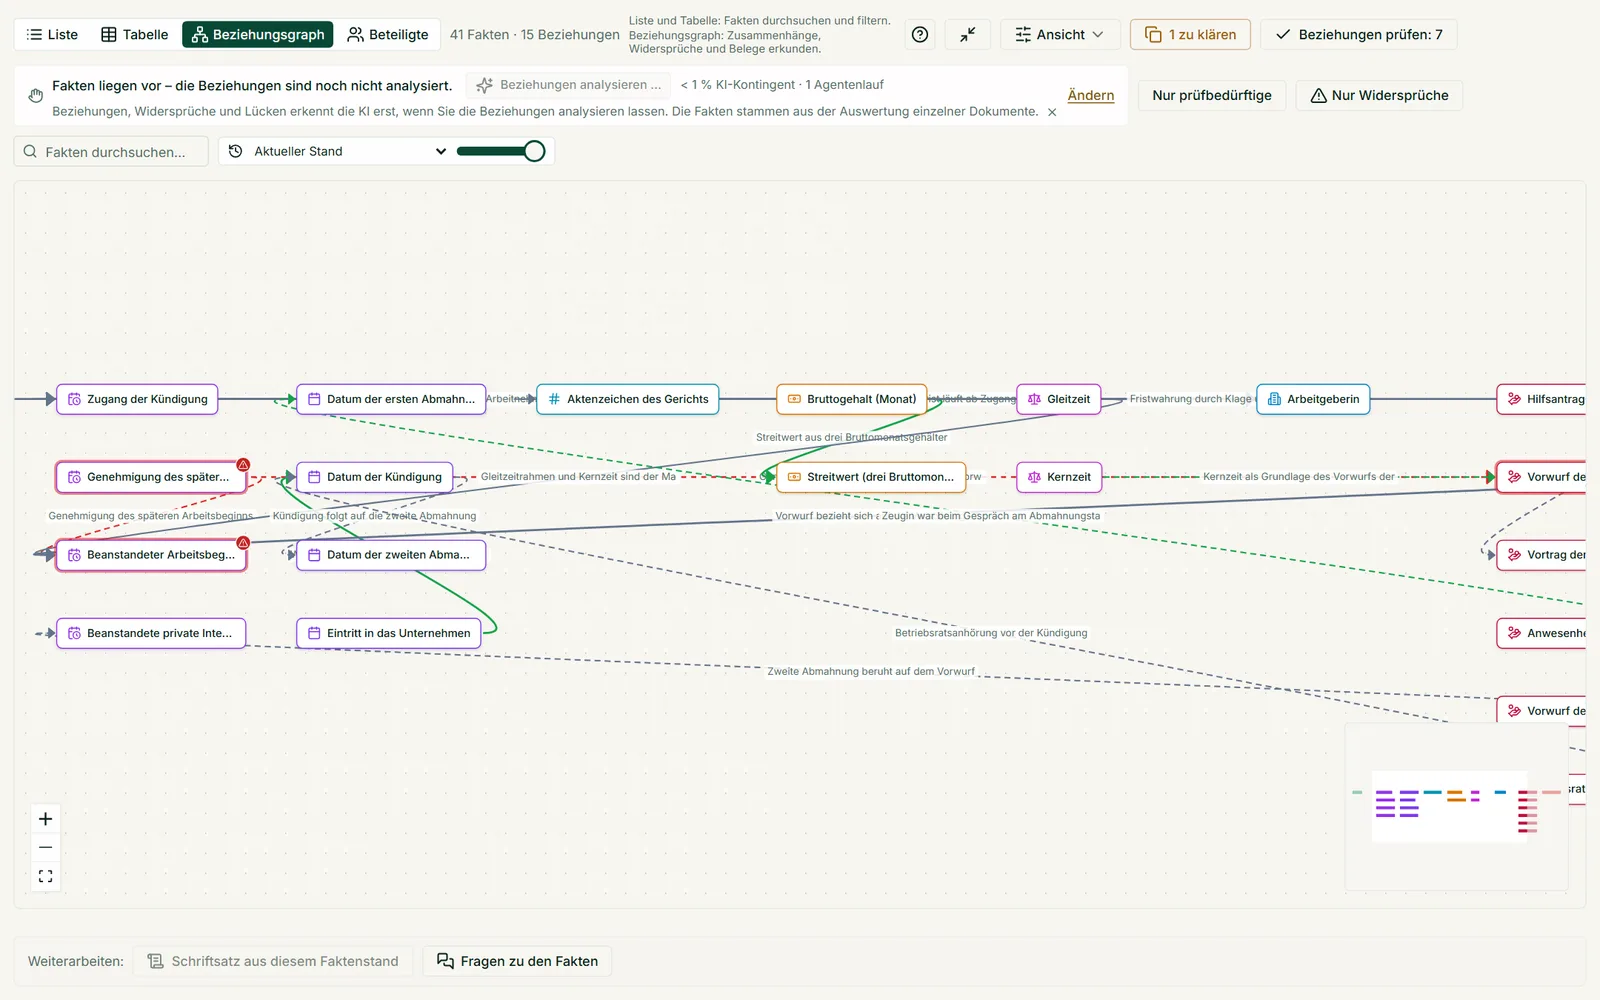The image size is (1600, 1000).
Task: Click the graph minimap overview
Action: (1456, 806)
